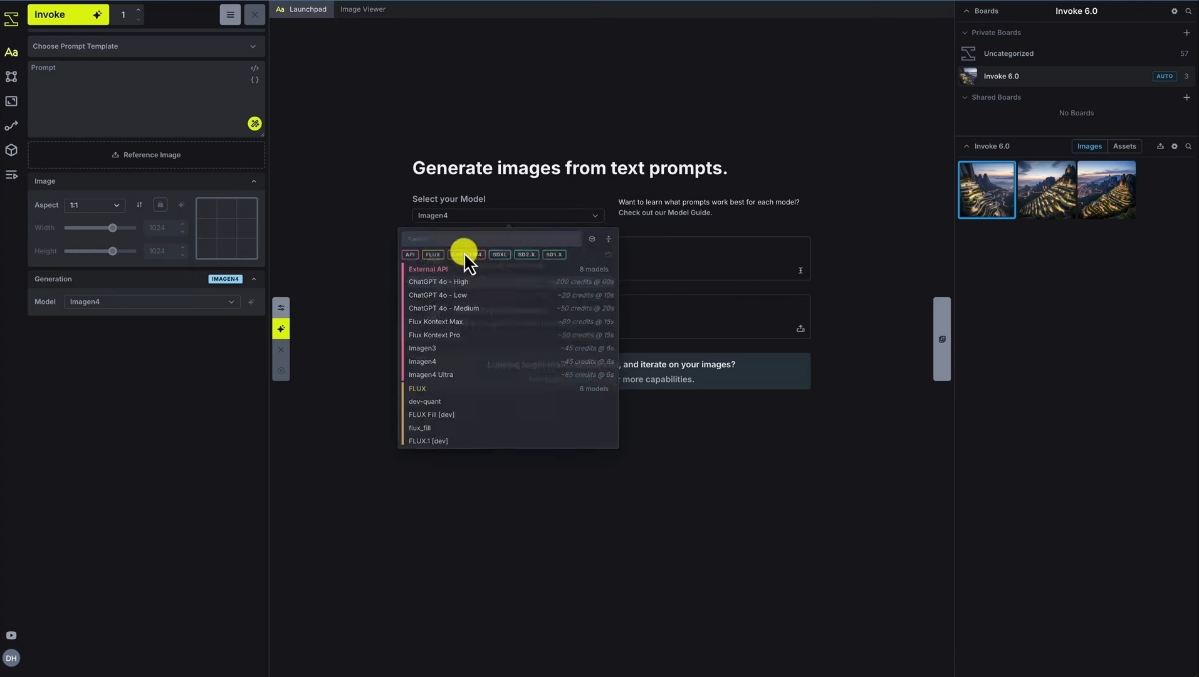Click the yellow prompt expansion icon

[255, 123]
